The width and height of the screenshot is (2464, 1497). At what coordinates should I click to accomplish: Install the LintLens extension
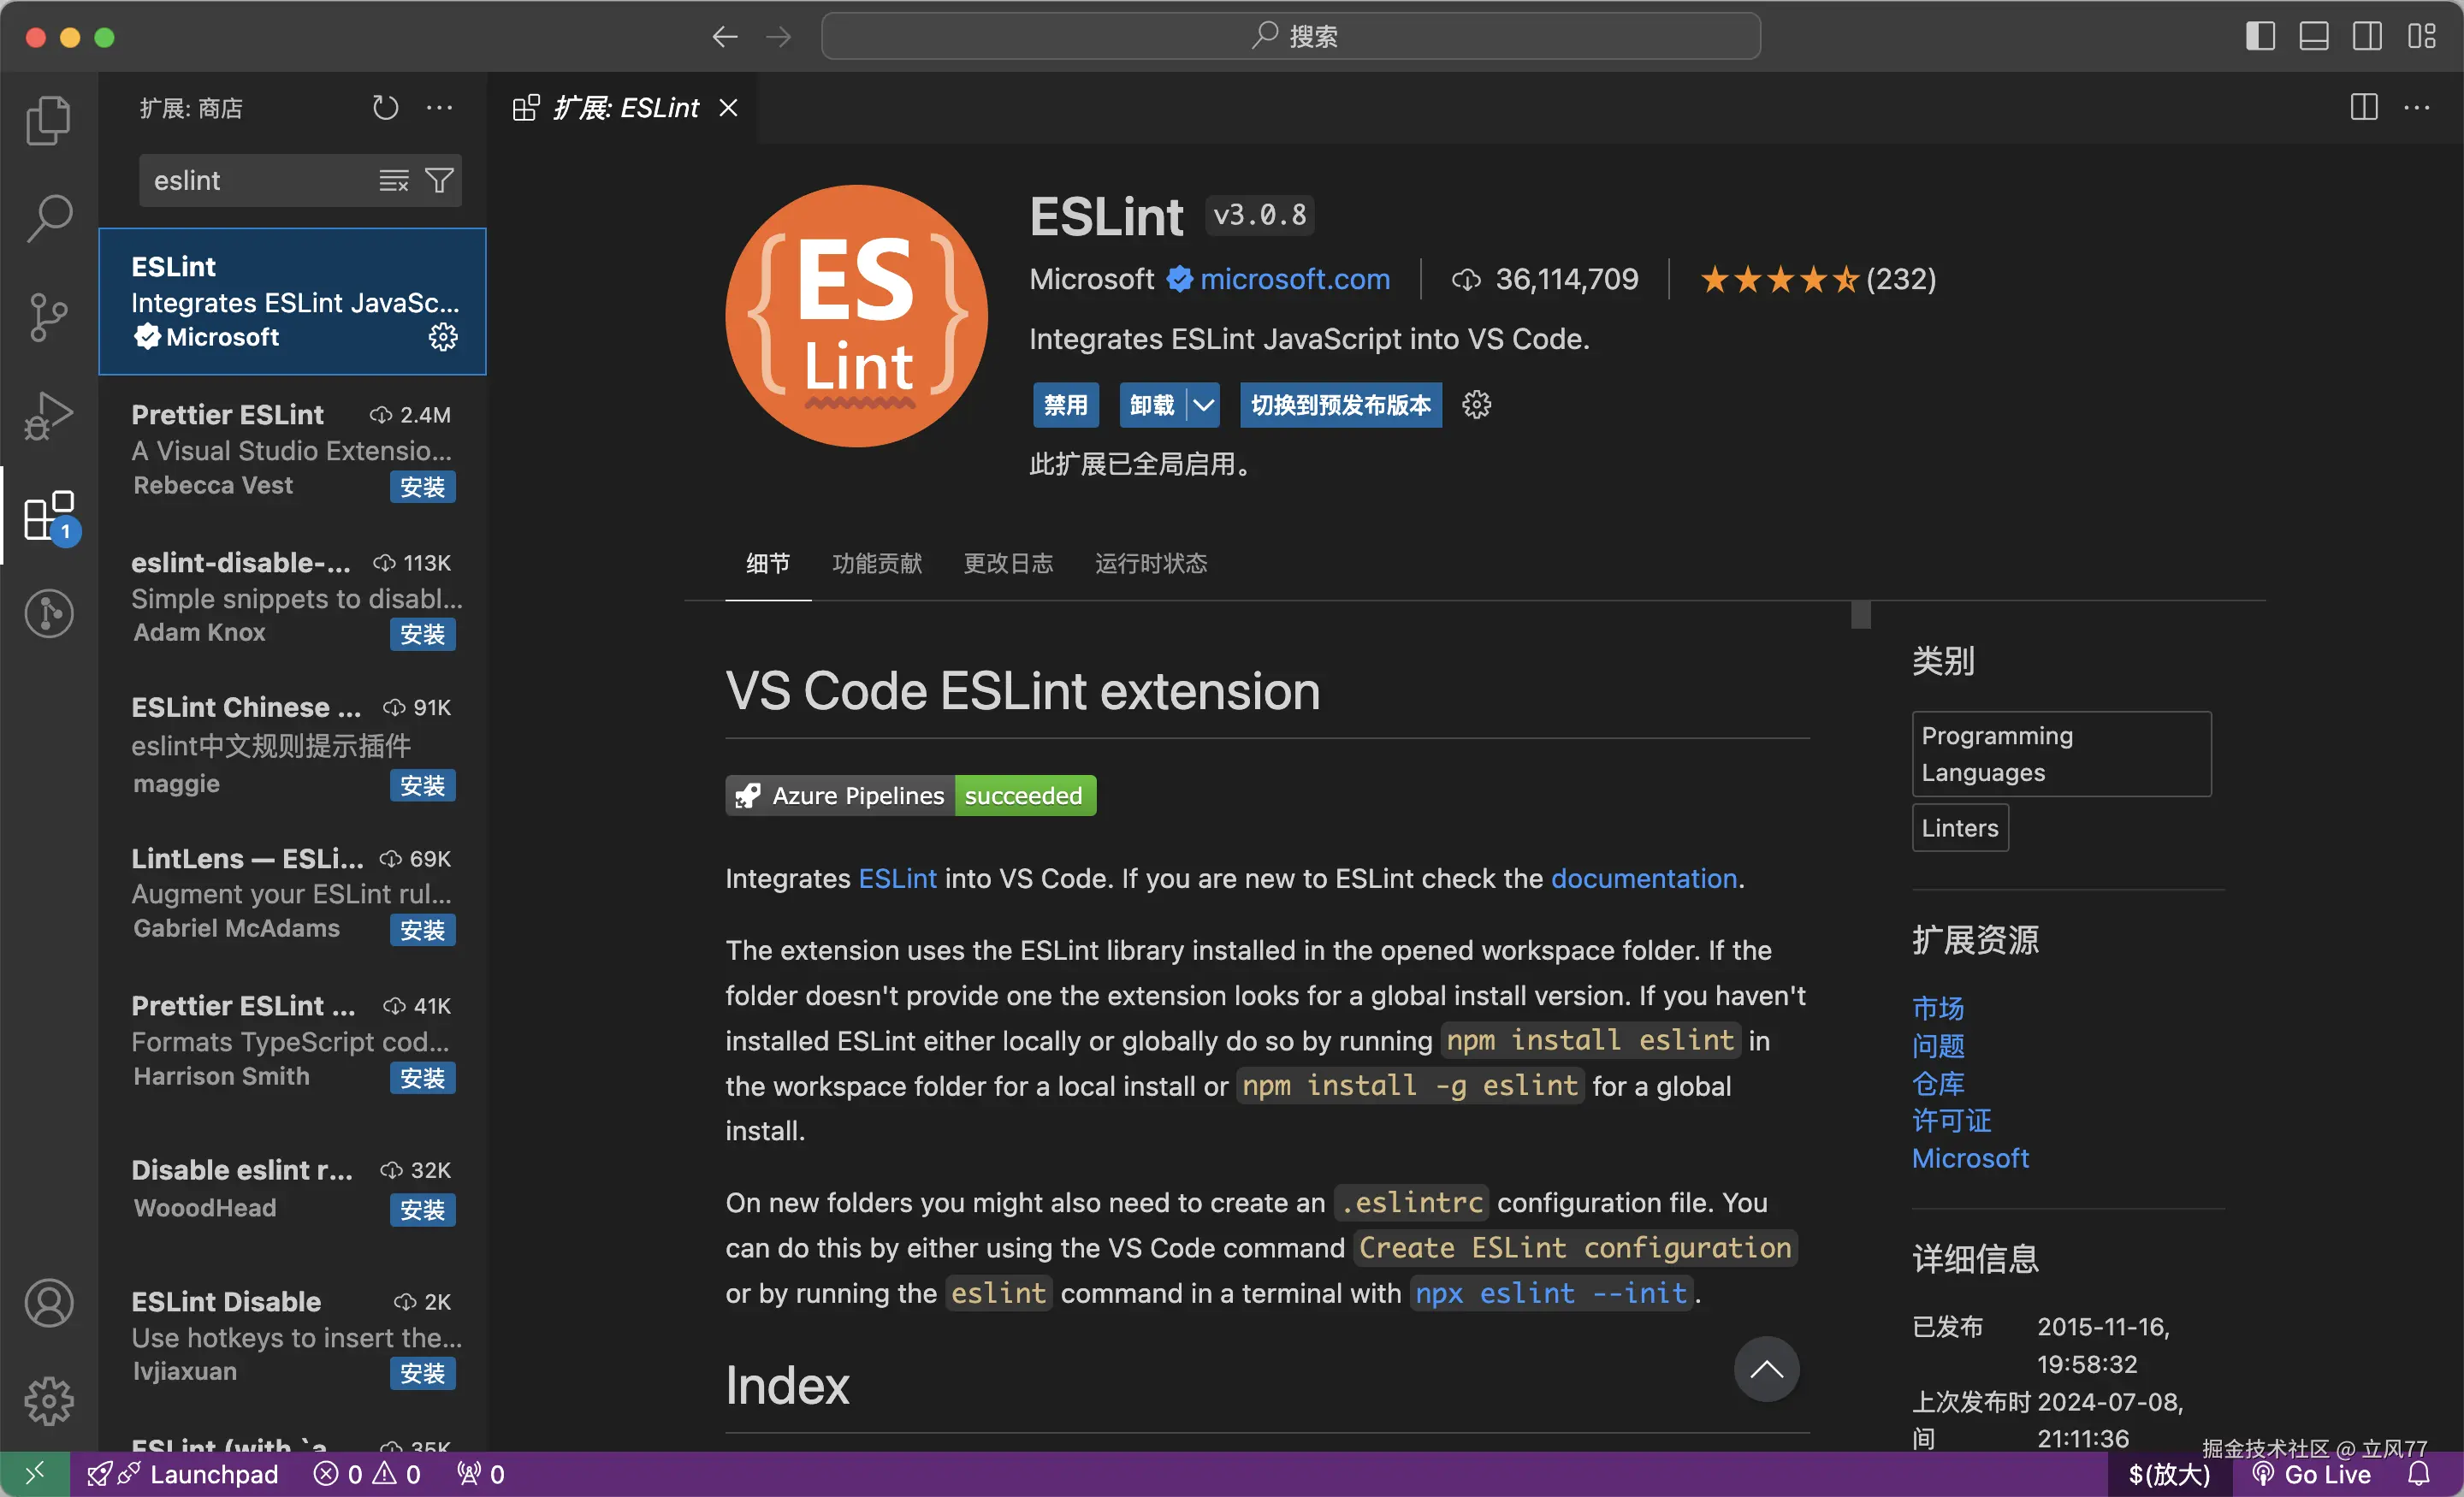tap(422, 930)
